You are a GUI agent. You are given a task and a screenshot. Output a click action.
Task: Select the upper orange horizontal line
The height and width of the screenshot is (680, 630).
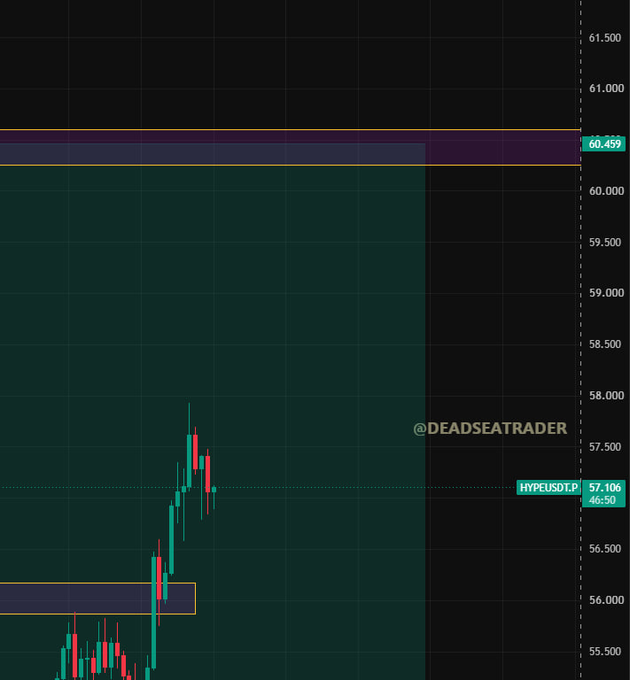pos(291,130)
